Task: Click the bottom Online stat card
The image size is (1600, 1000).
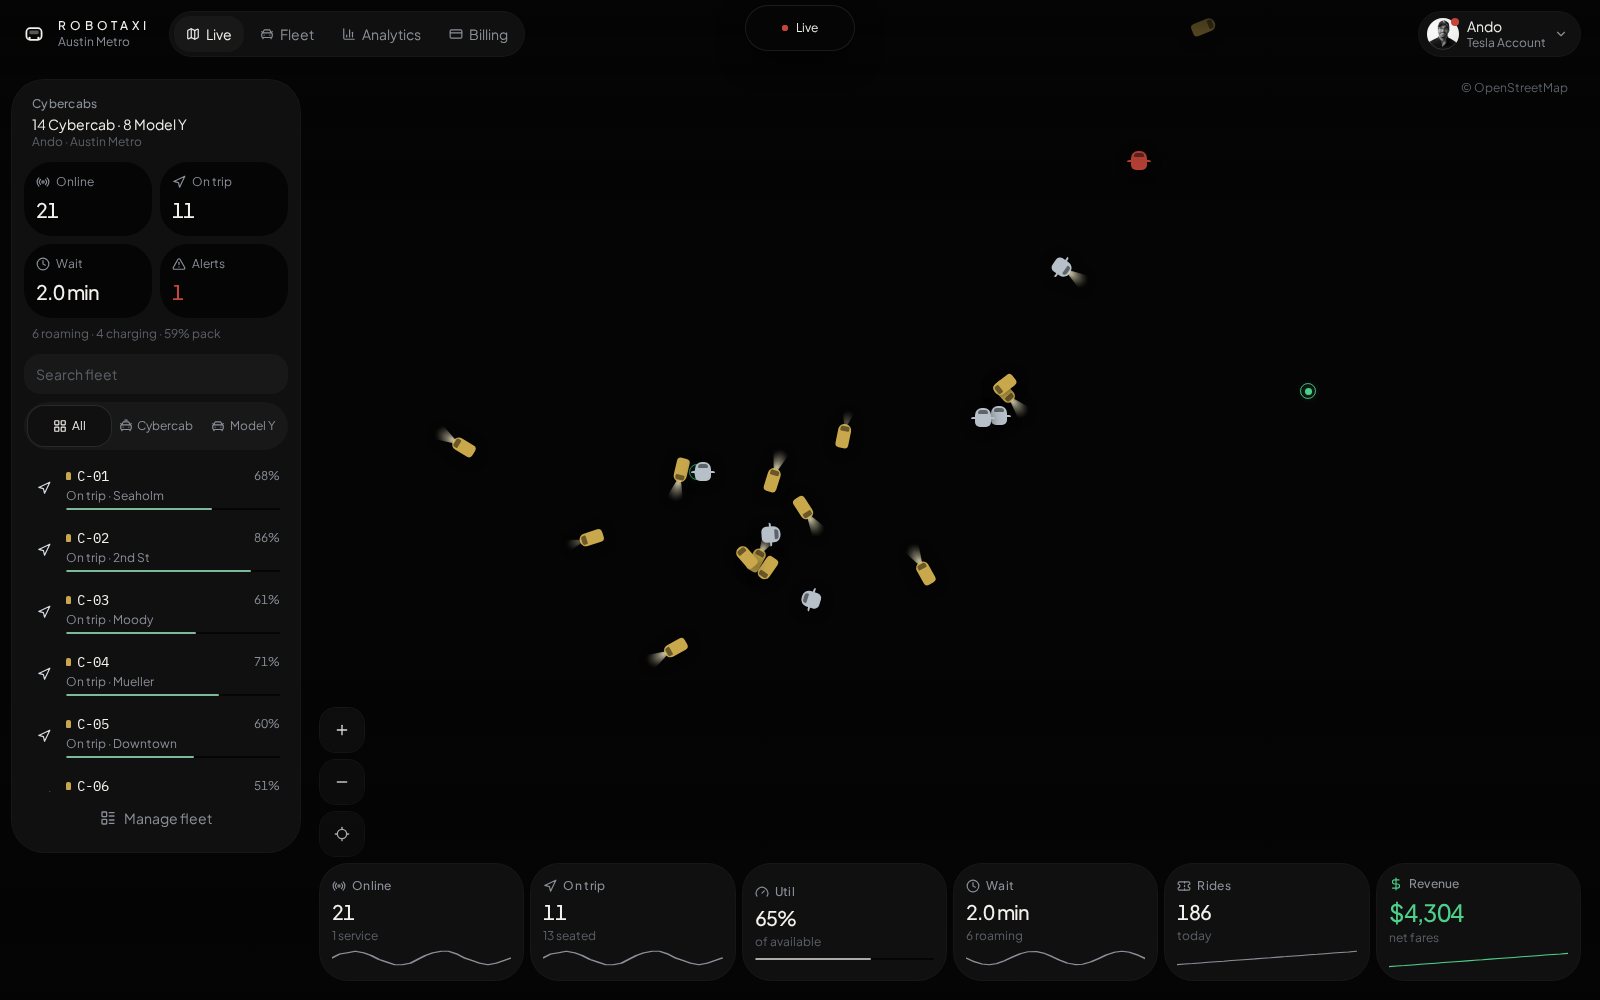Action: tap(421, 922)
